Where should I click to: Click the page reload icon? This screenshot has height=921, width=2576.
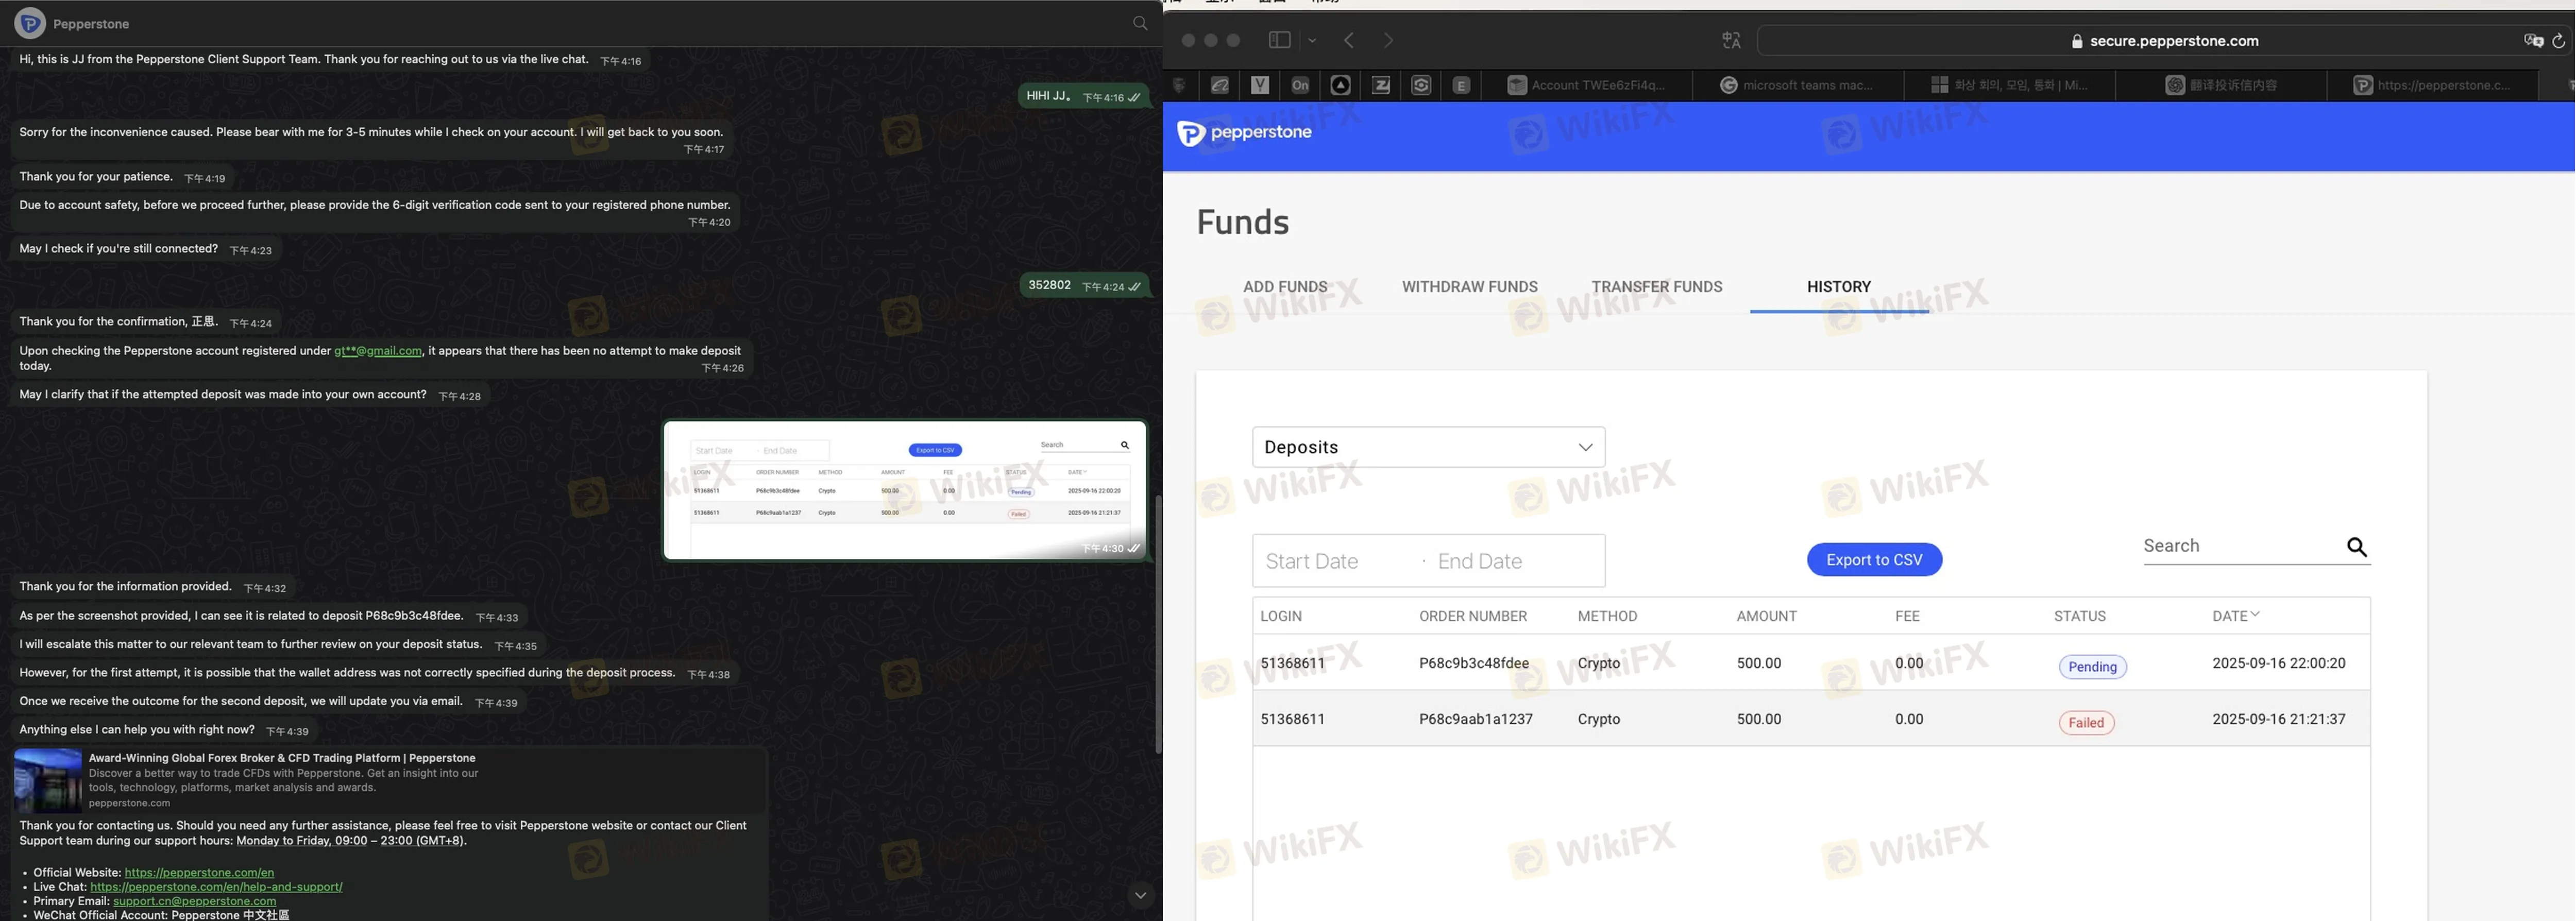(2558, 41)
